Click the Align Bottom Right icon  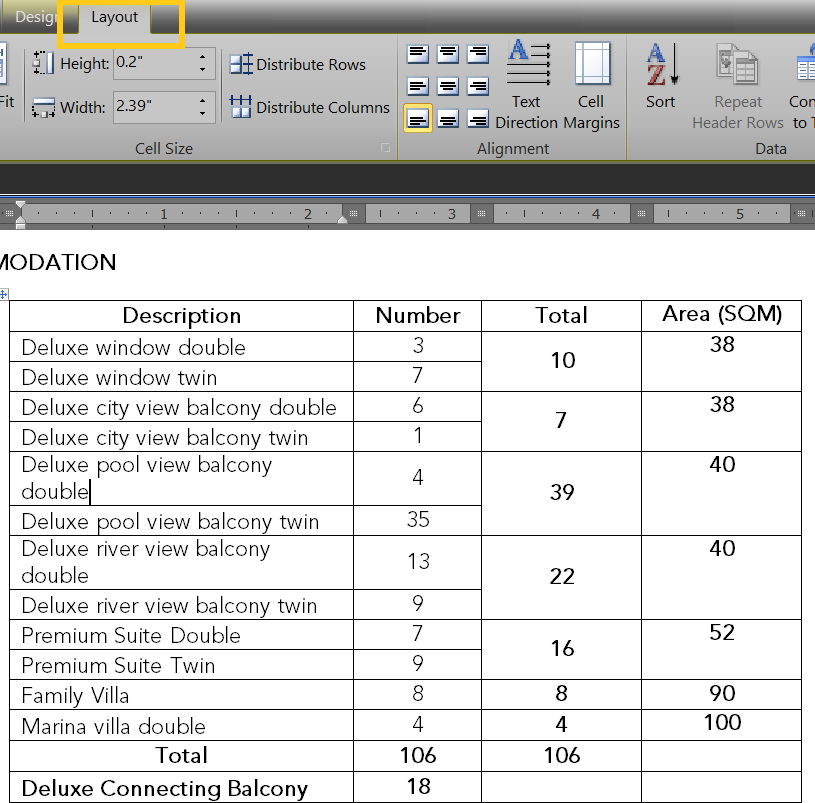[x=478, y=119]
